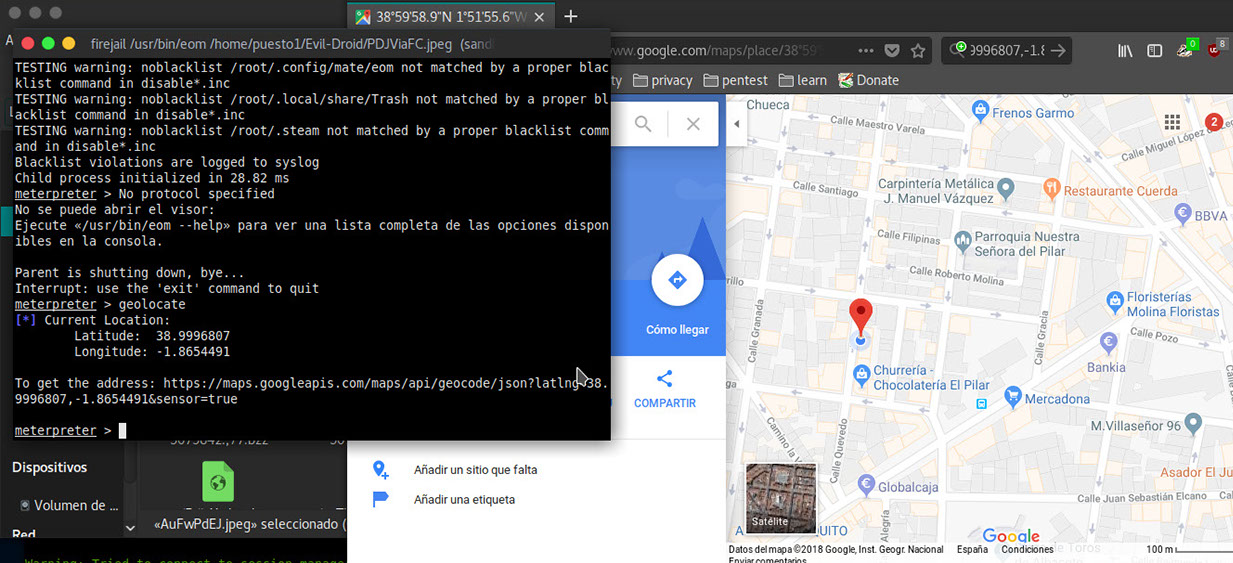1233x563 pixels.
Task: Click Añadir una etiqueta
Action: click(464, 499)
